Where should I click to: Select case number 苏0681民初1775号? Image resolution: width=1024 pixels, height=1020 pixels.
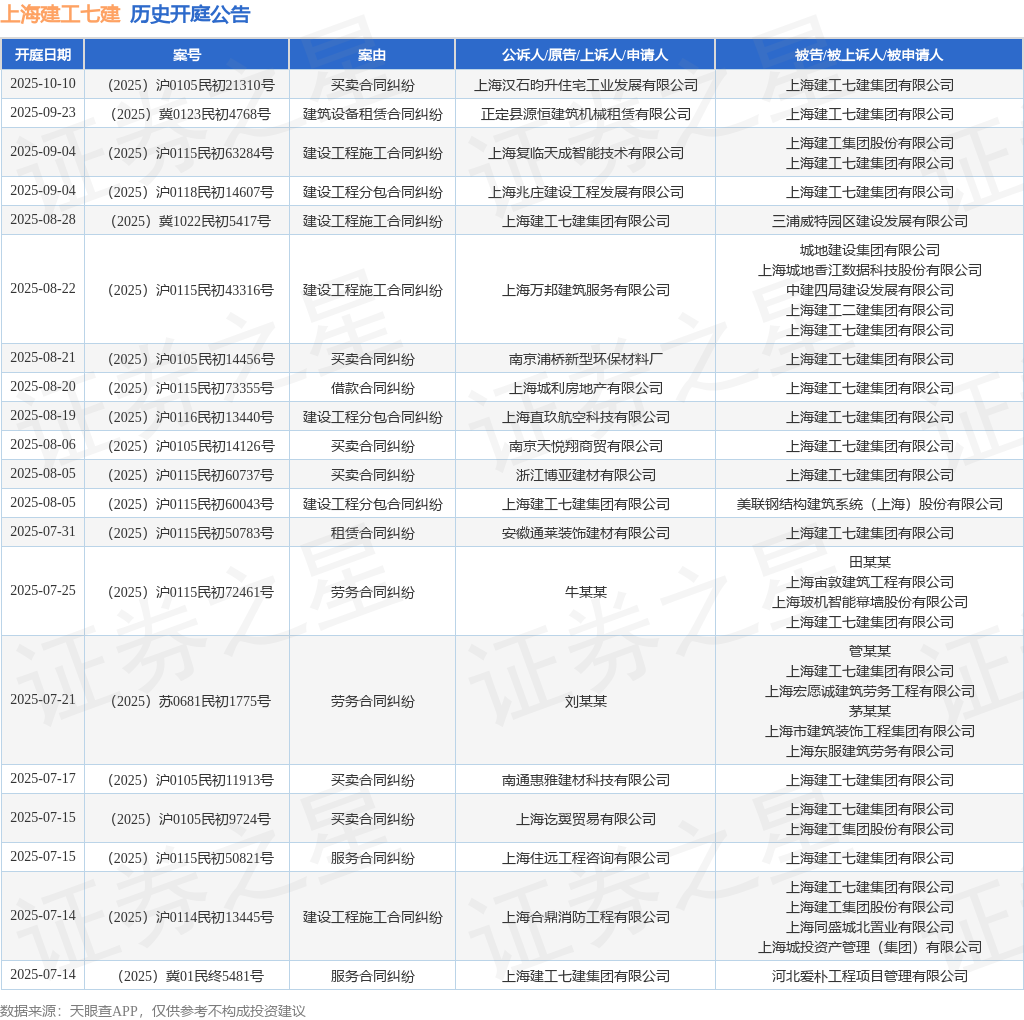[191, 701]
